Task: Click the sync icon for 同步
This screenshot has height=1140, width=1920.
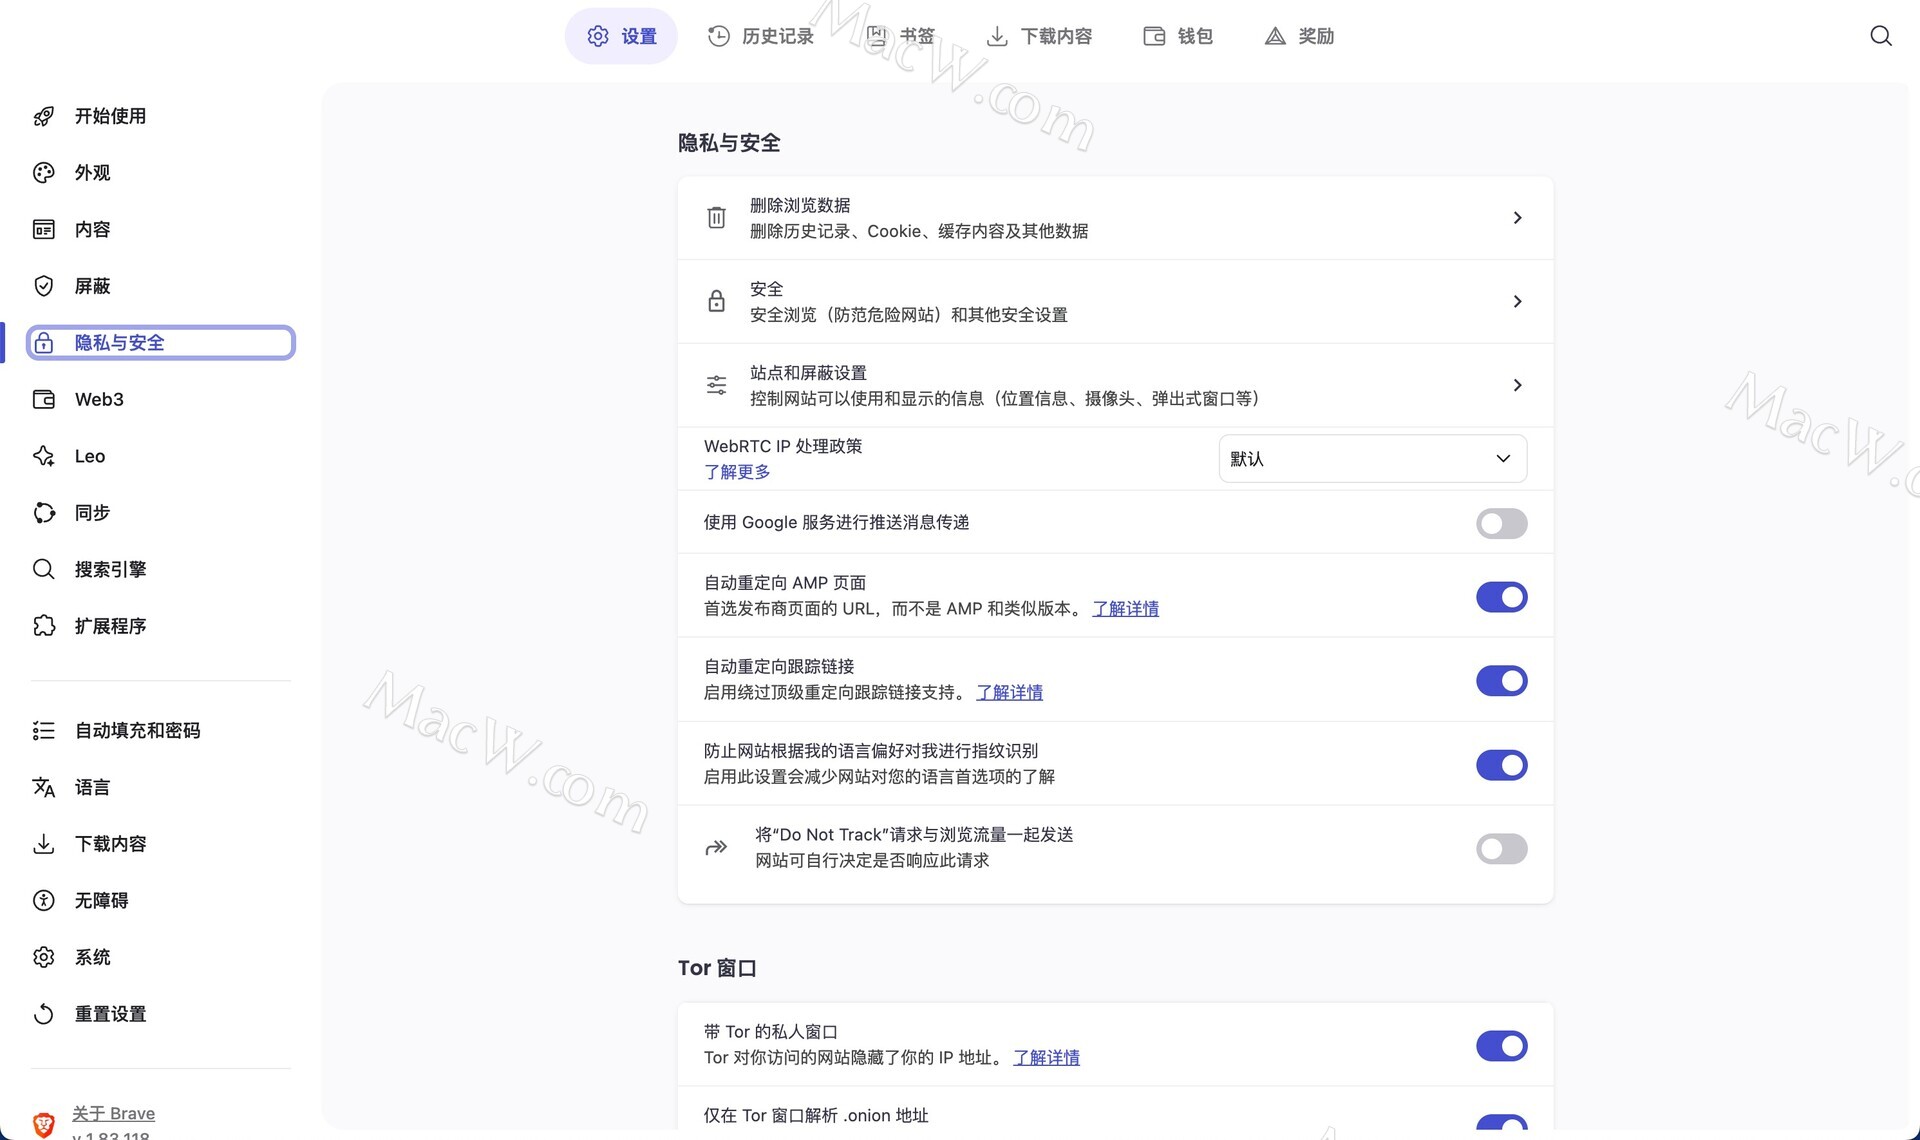Action: click(43, 513)
